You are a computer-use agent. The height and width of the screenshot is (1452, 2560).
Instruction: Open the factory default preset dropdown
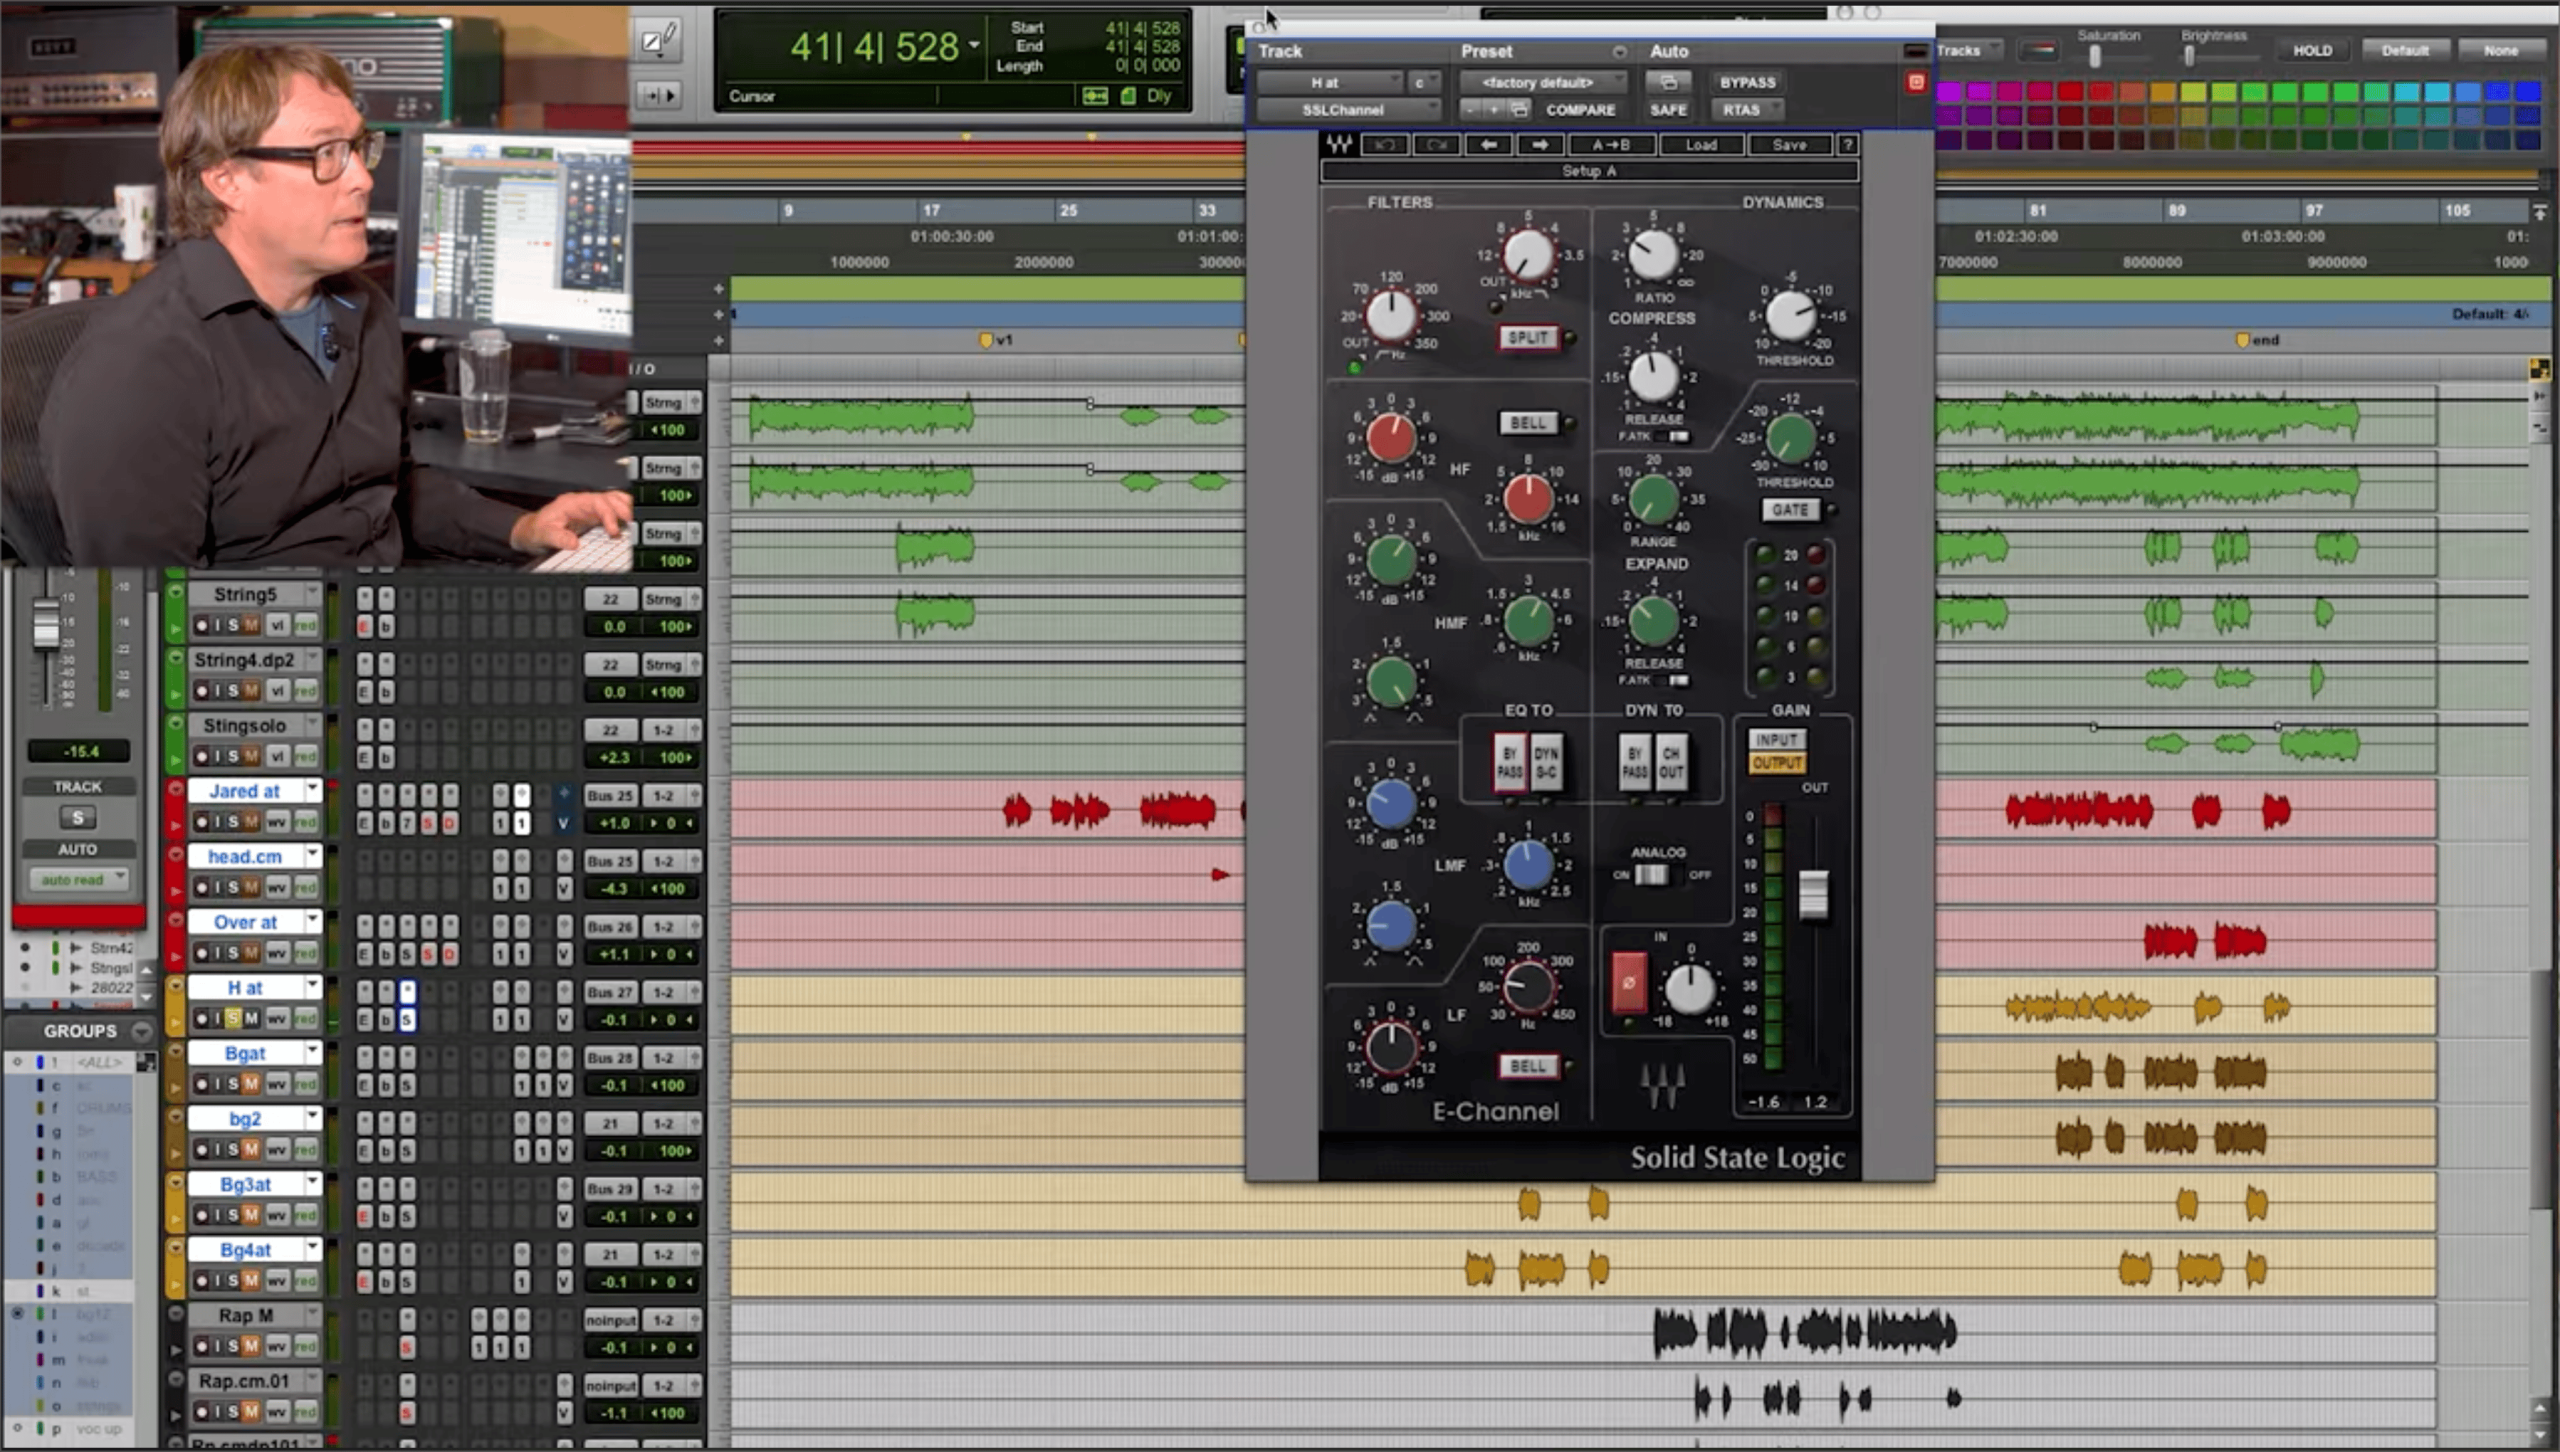pyautogui.click(x=1538, y=82)
